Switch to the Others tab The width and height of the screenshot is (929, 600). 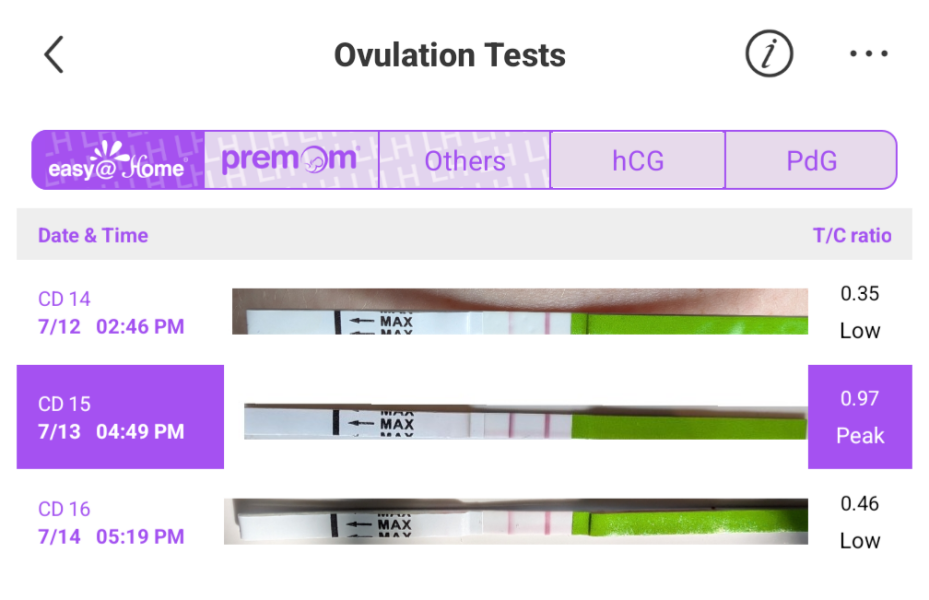(x=464, y=160)
